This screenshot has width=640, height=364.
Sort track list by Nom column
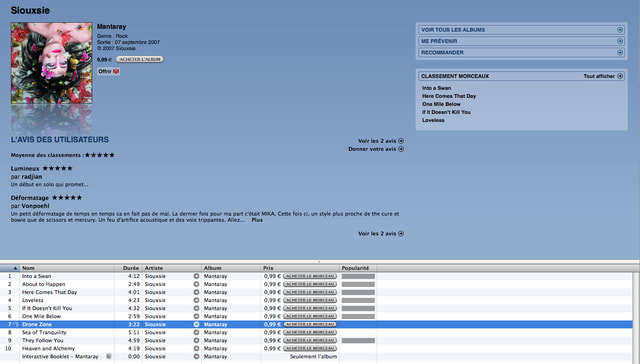click(67, 268)
